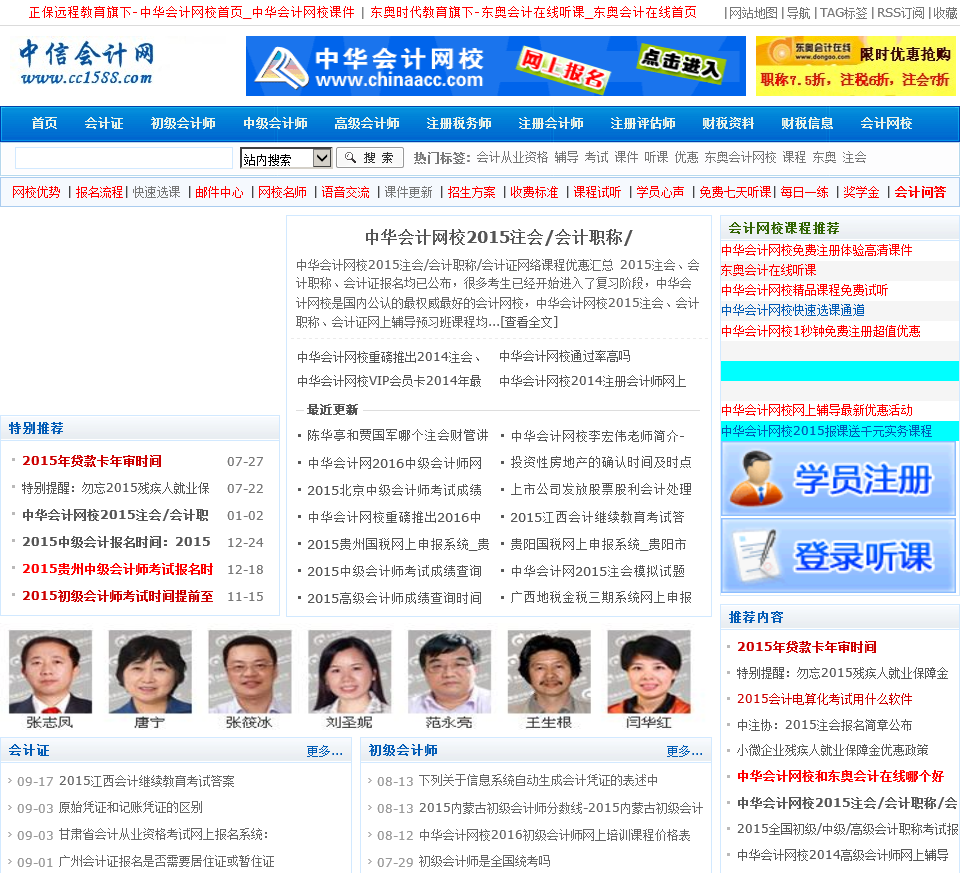
Task: Open 会计网校 navigation tab
Action: (886, 124)
